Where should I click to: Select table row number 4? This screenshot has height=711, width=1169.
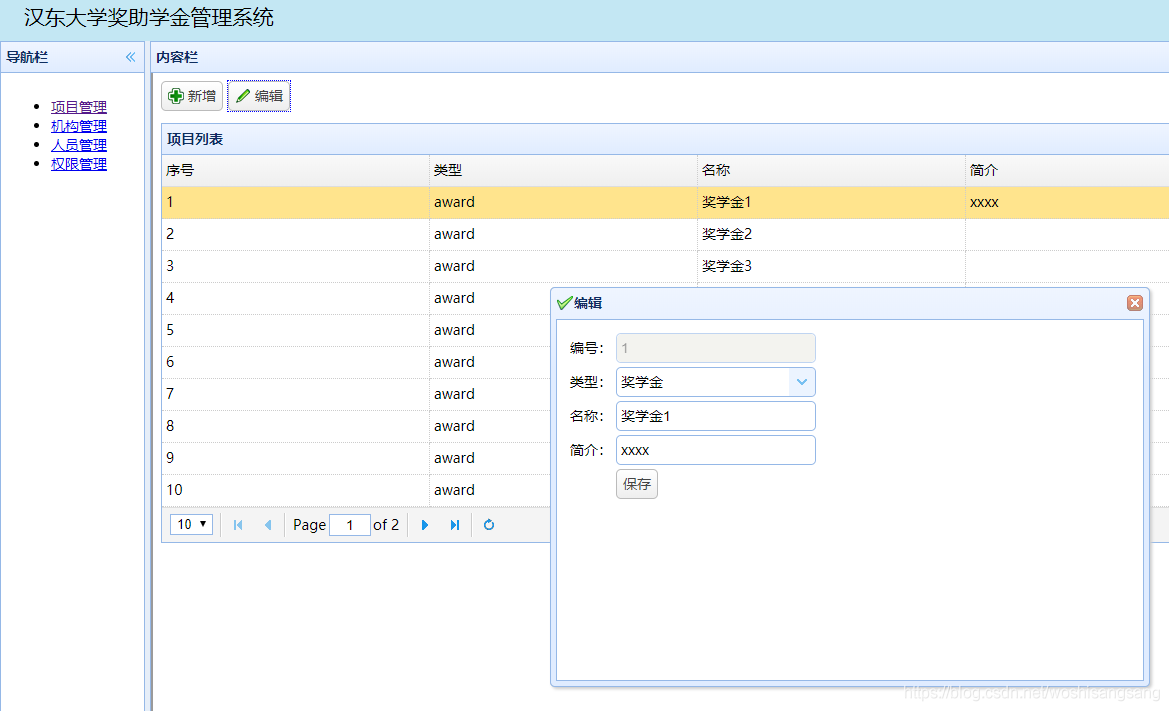pyautogui.click(x=356, y=298)
